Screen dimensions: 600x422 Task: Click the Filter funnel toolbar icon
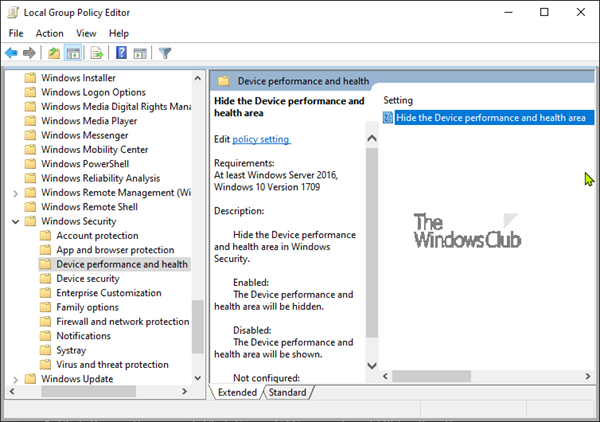(165, 53)
